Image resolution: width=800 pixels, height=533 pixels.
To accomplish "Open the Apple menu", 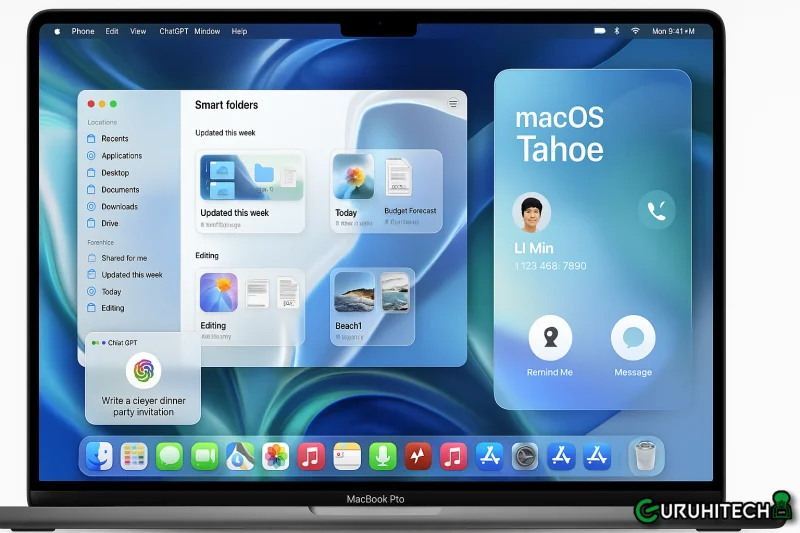I will tap(57, 32).
